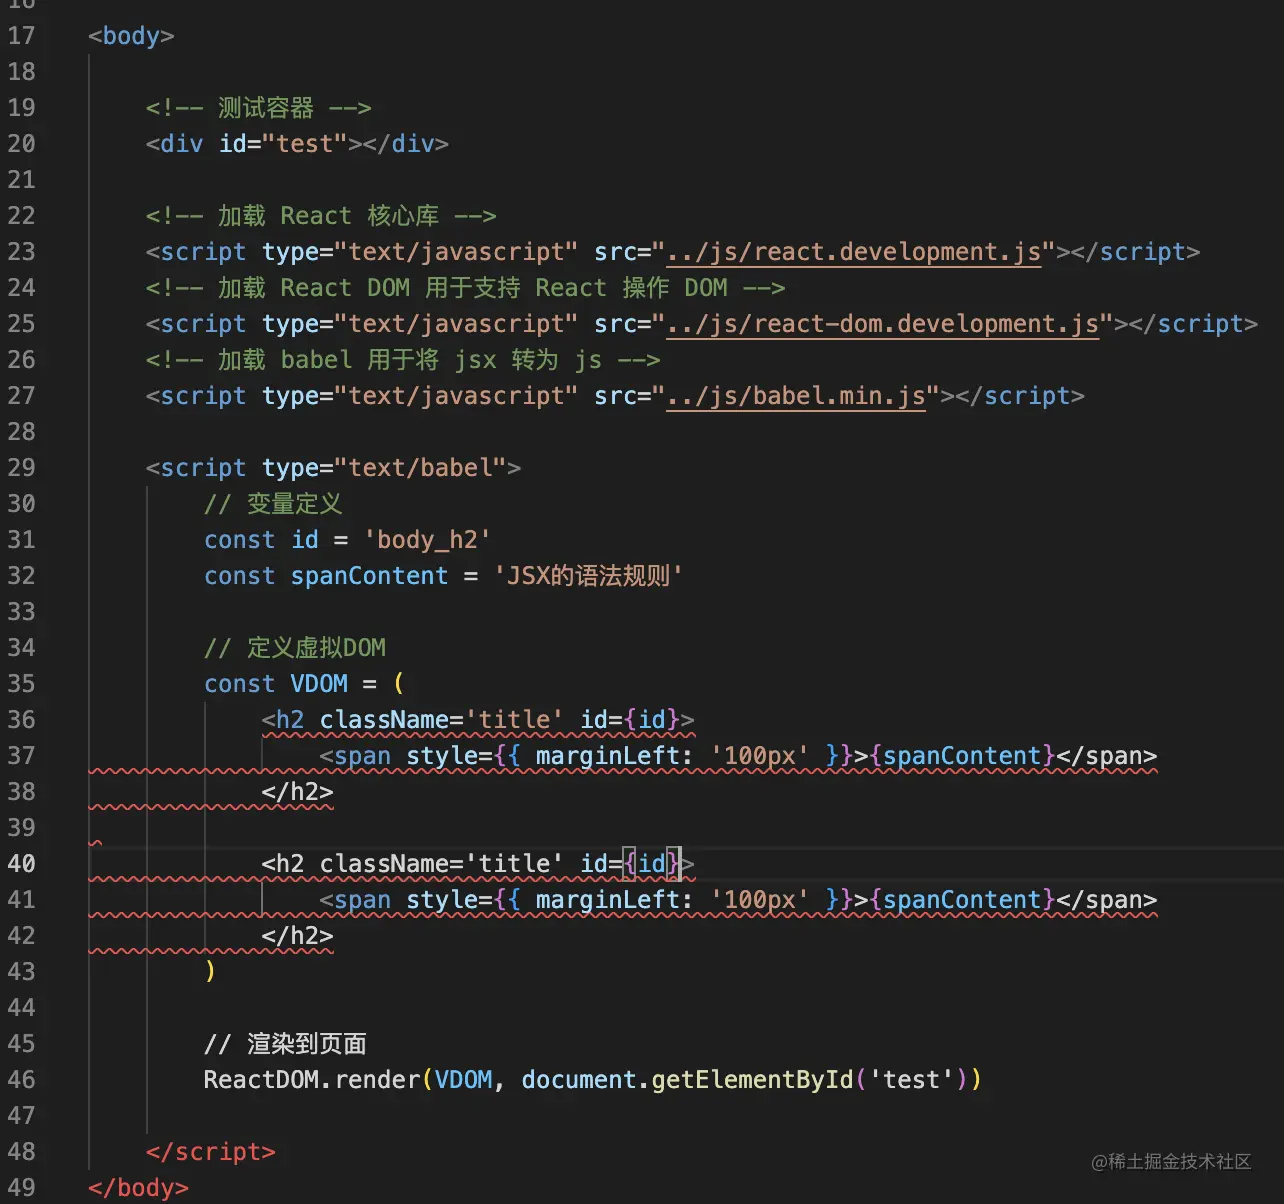Click the 渲染到页面 comment
The image size is (1284, 1204).
point(285,1044)
